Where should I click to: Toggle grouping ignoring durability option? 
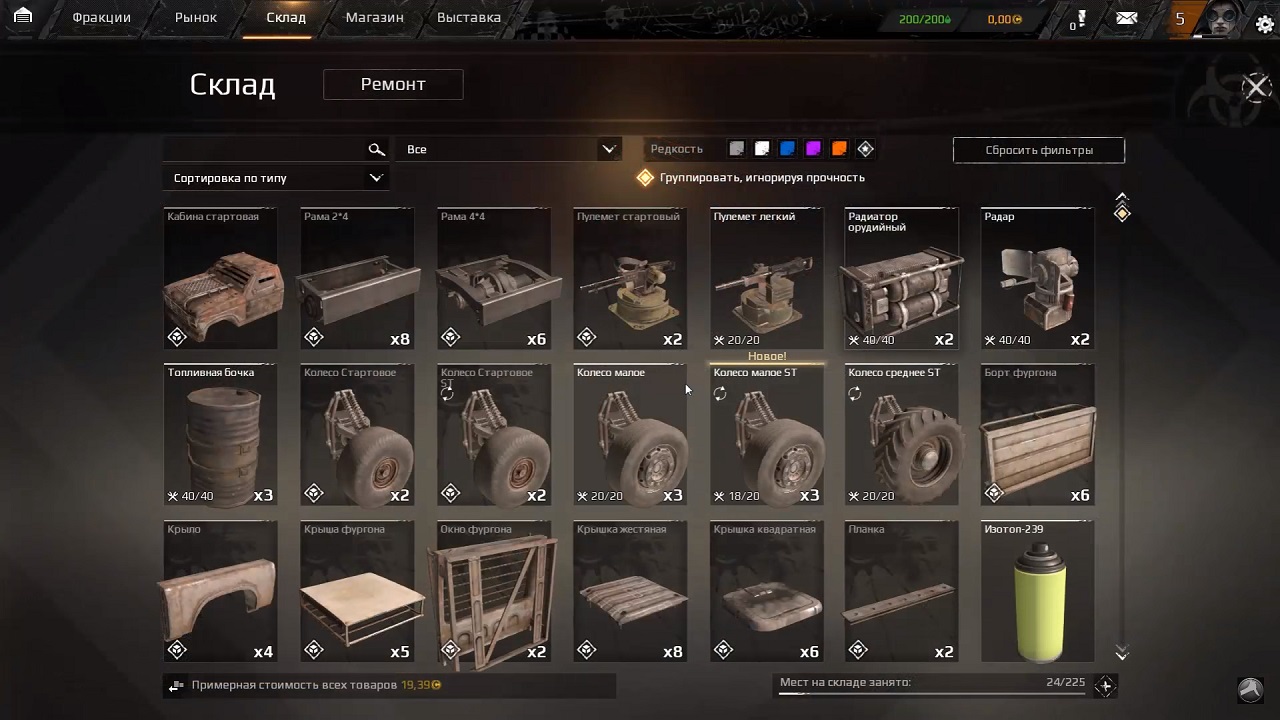[x=646, y=178]
